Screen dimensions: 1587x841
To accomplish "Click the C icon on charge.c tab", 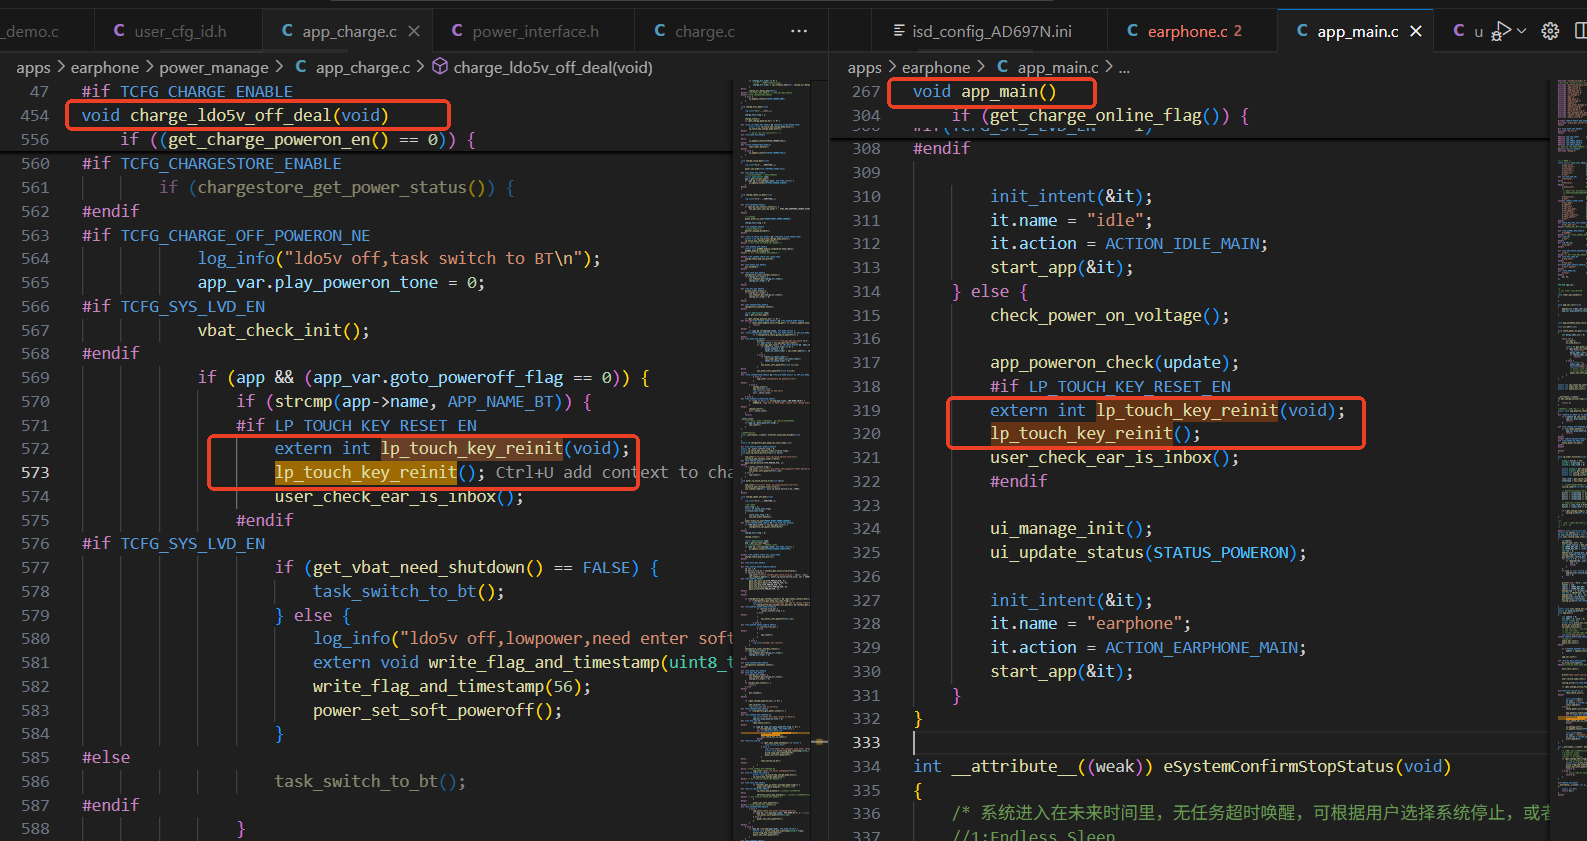I will coord(660,31).
